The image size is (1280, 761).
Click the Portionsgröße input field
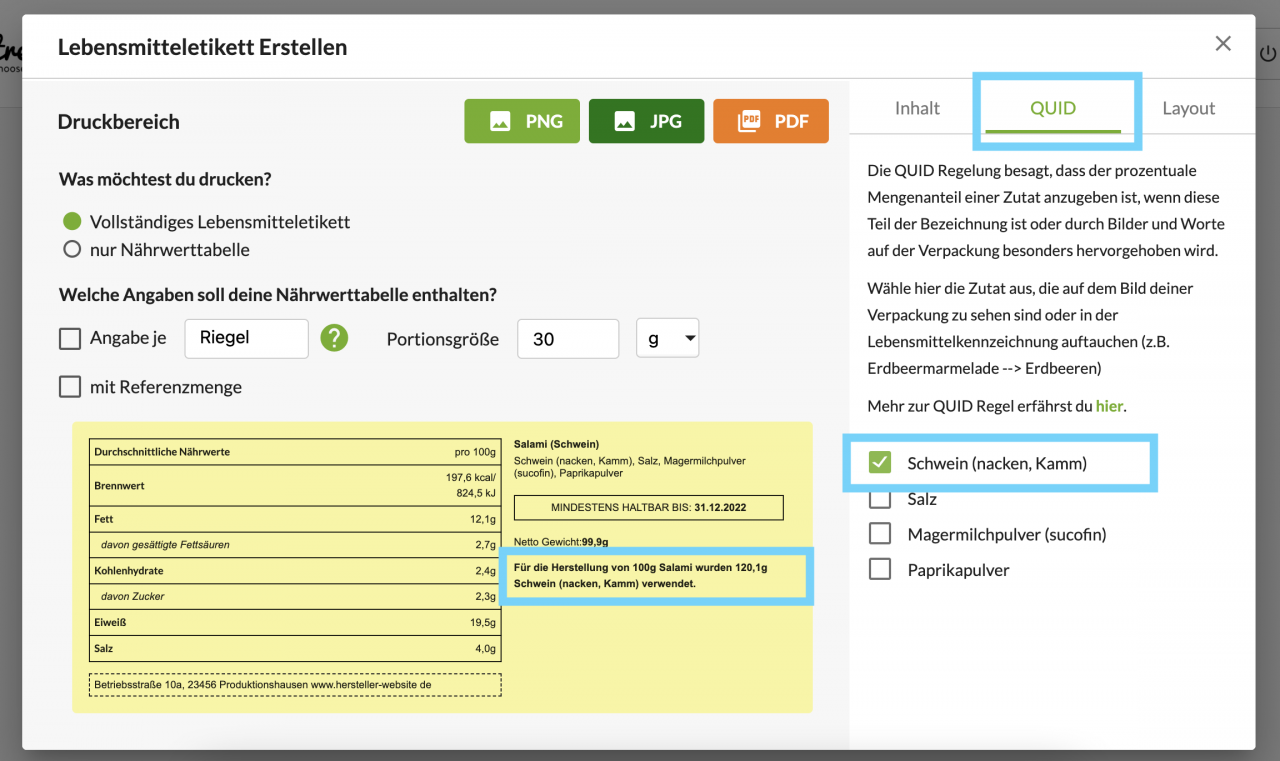point(567,338)
